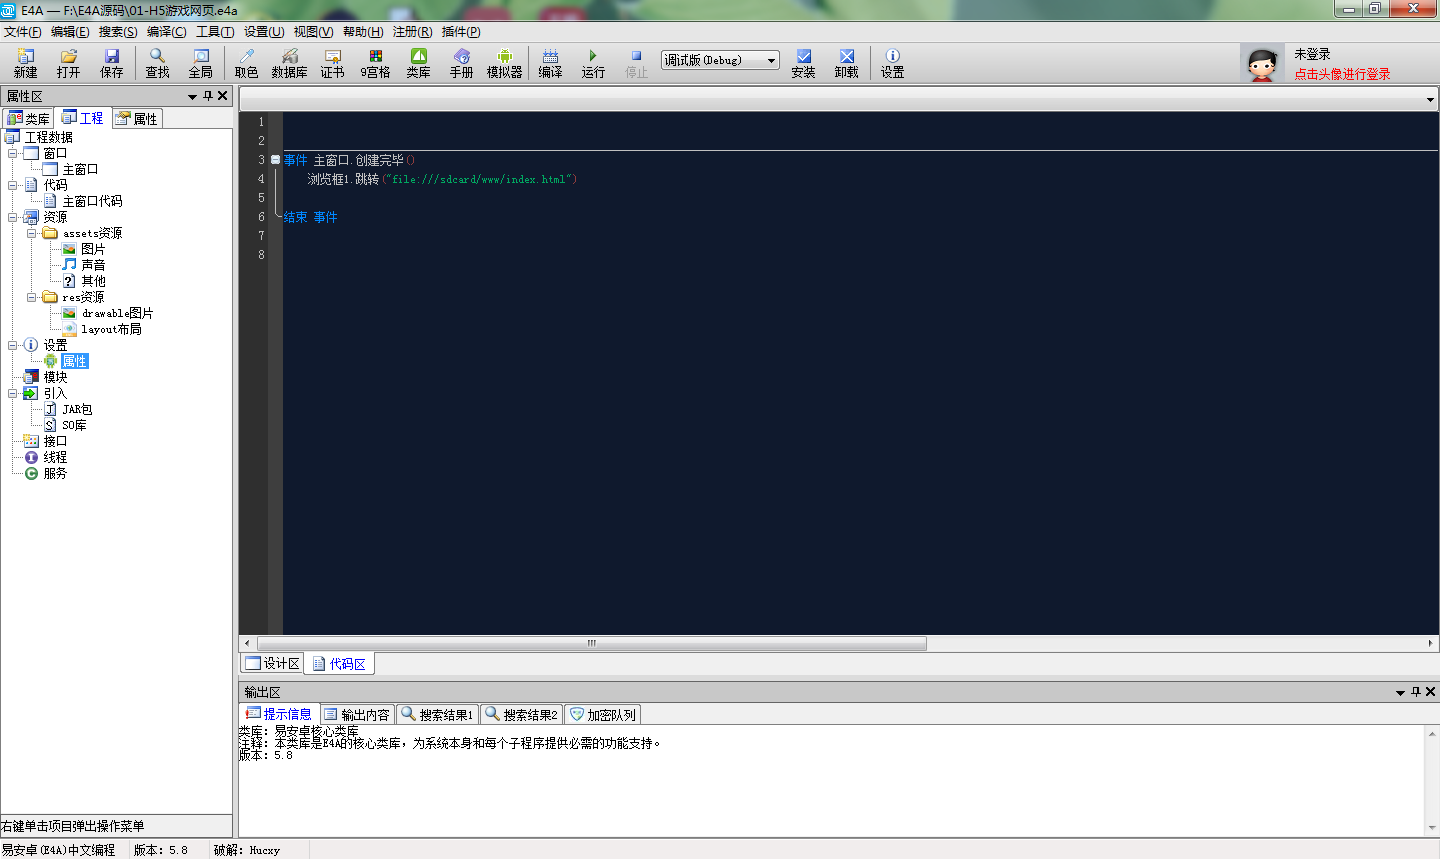Click the 新建 (New) toolbar icon
Viewport: 1440px width, 860px height.
tap(25, 63)
